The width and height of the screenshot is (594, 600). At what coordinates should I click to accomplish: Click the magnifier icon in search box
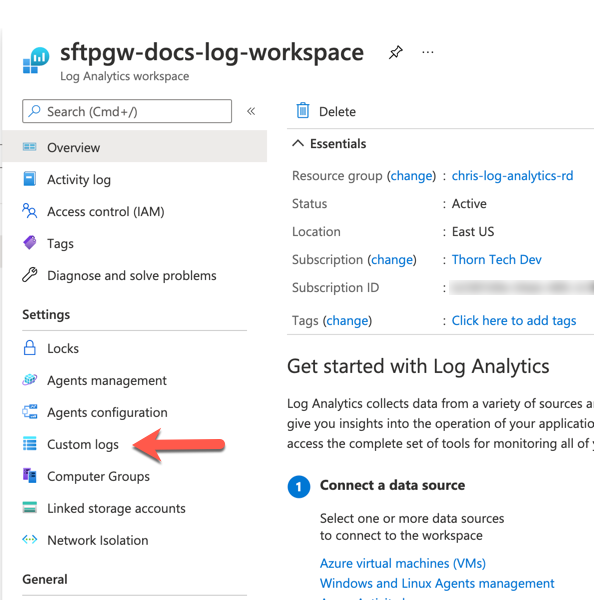click(35, 111)
